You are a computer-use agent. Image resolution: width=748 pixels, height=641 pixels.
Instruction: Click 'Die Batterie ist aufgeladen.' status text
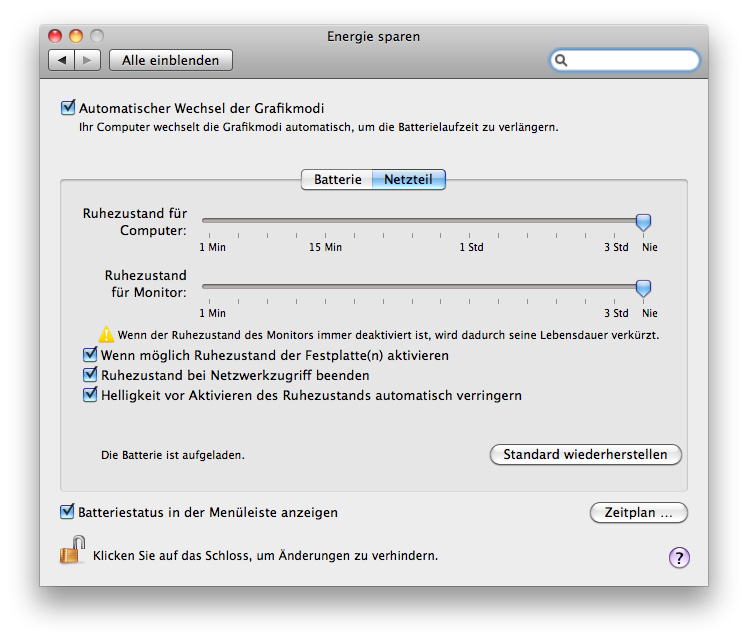[173, 455]
